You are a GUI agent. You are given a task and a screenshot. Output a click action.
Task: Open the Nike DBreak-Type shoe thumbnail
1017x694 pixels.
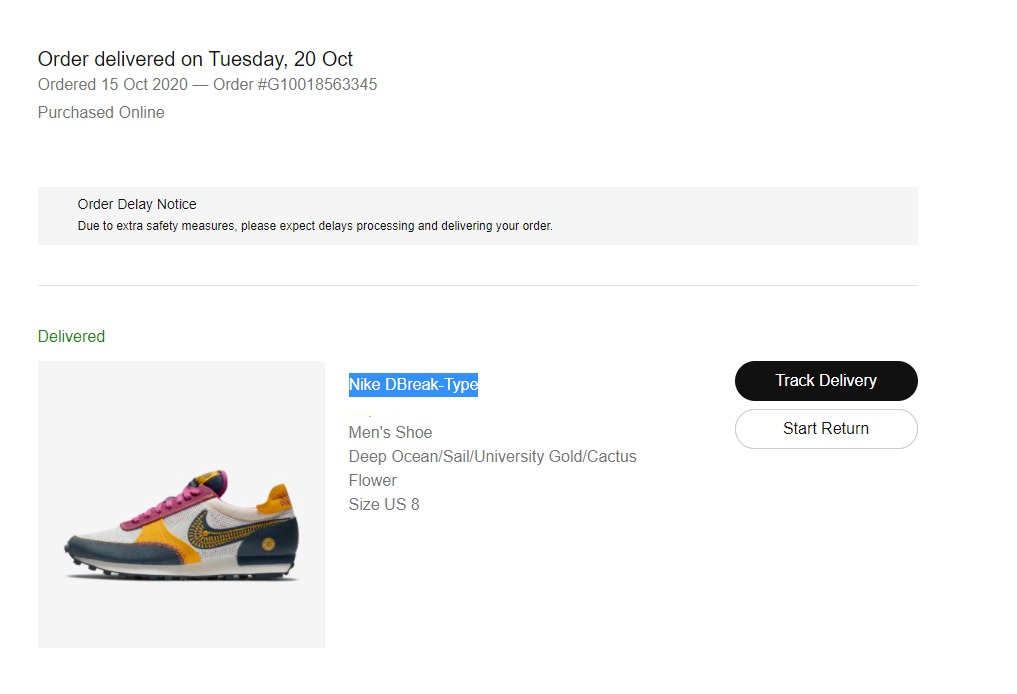coord(181,504)
